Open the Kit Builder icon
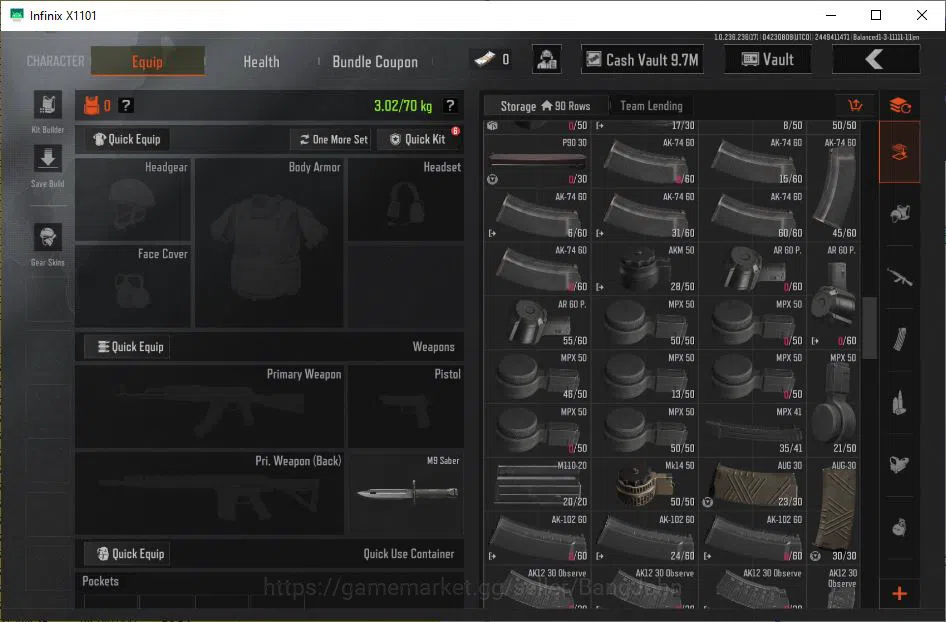 [48, 106]
